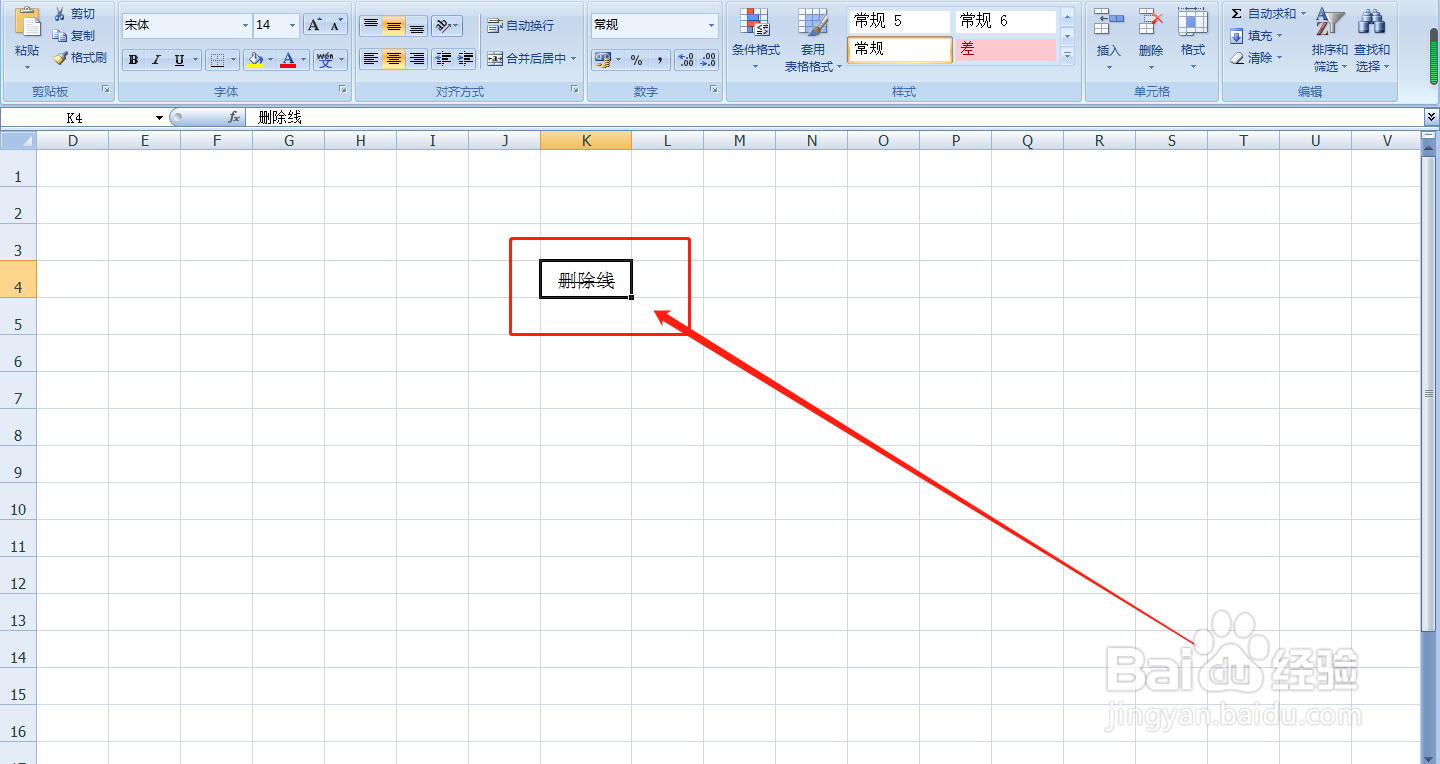
Task: Click the Paste (粘贴) icon
Action: pos(28,22)
